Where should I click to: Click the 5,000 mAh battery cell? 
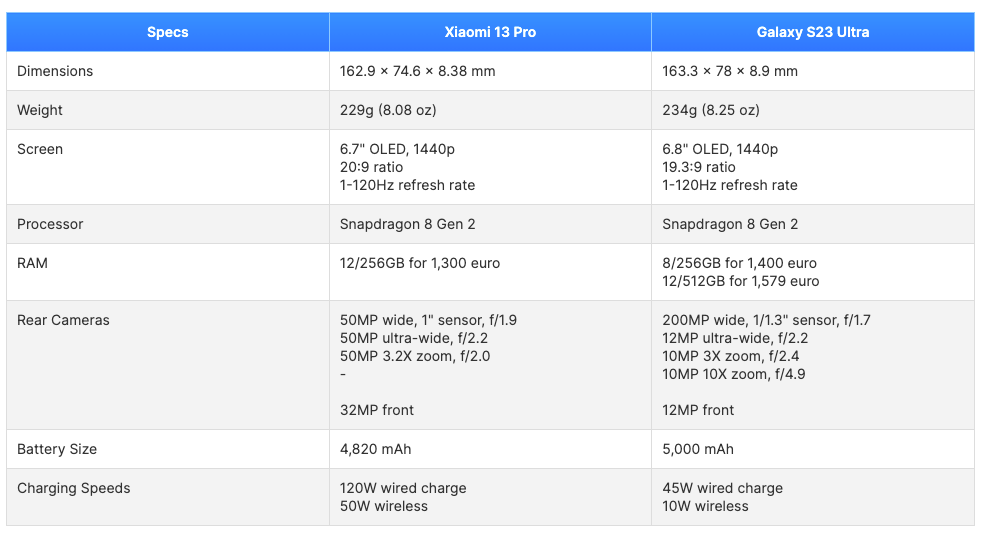(x=698, y=449)
